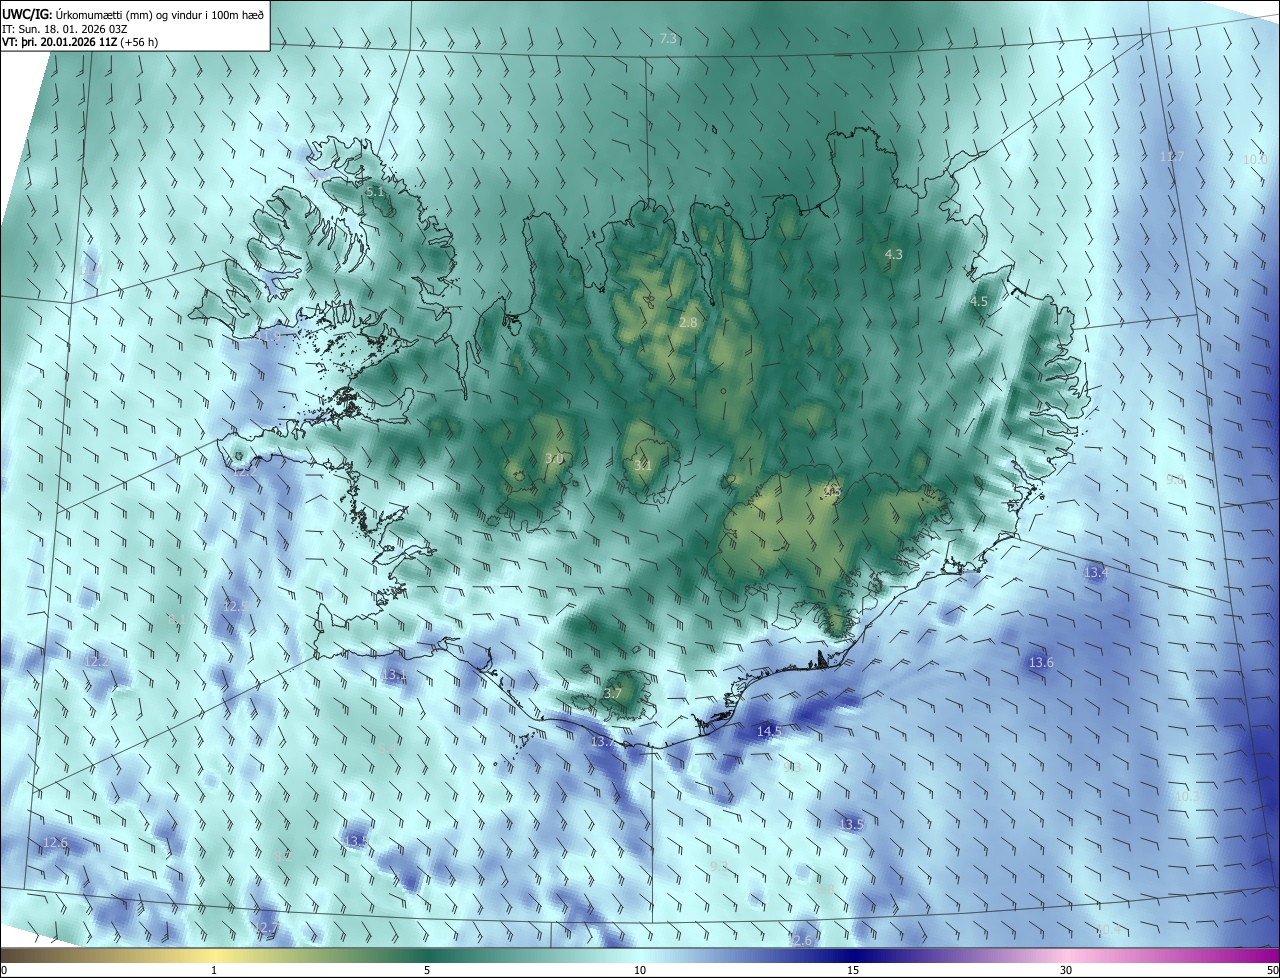Click the 11.4 value label

point(92,270)
